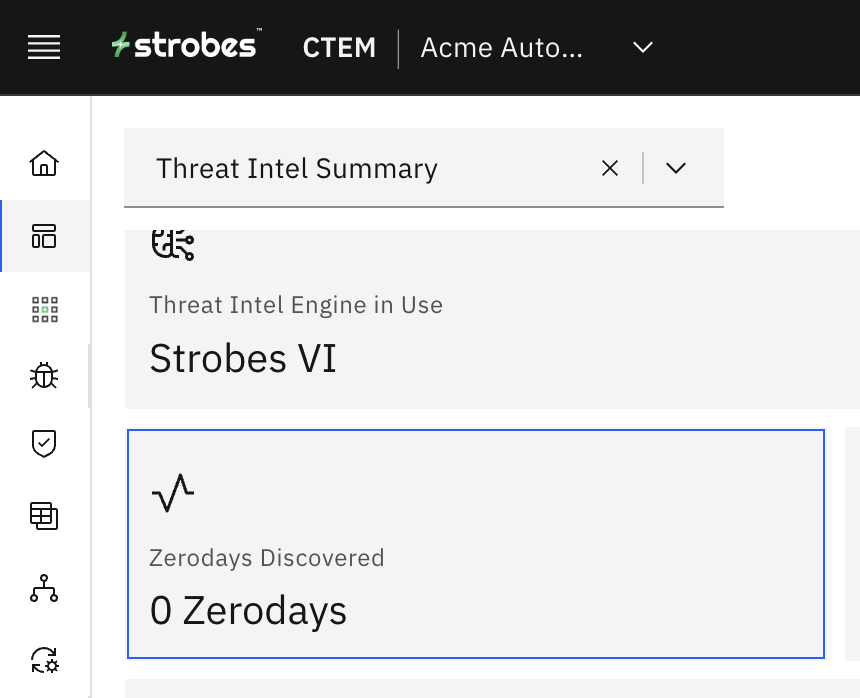This screenshot has width=860, height=698.
Task: Go to Home in the sidebar
Action: point(44,163)
